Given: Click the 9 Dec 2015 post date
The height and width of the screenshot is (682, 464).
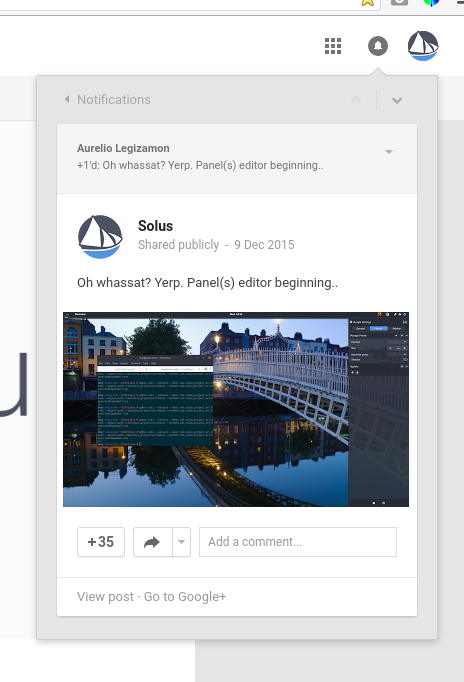Looking at the screenshot, I should coord(264,245).
